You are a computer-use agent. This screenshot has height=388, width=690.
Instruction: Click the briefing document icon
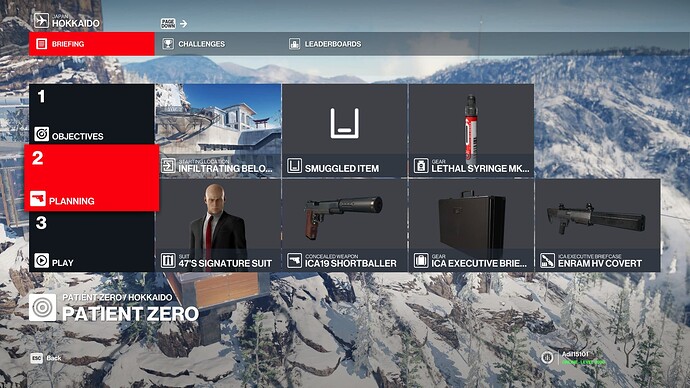click(x=41, y=44)
